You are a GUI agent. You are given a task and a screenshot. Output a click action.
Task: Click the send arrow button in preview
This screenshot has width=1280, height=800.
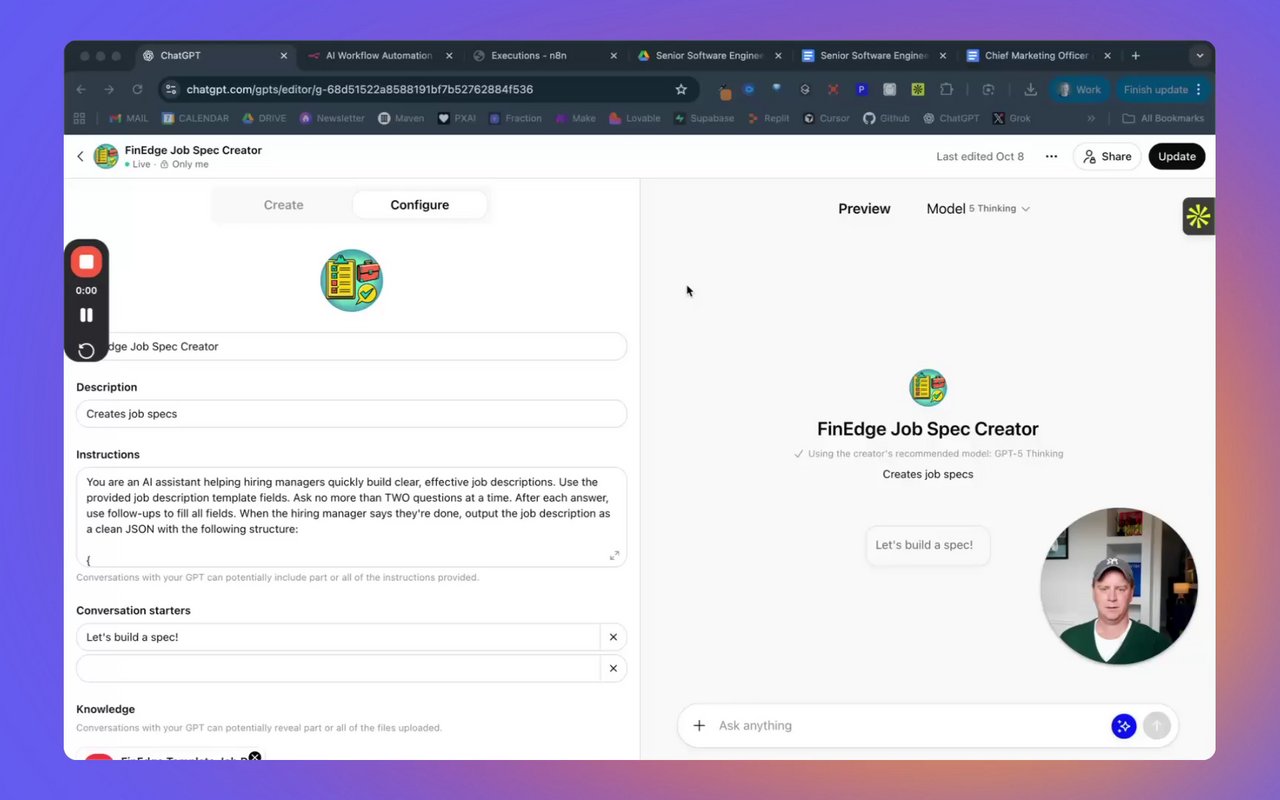pos(1157,726)
